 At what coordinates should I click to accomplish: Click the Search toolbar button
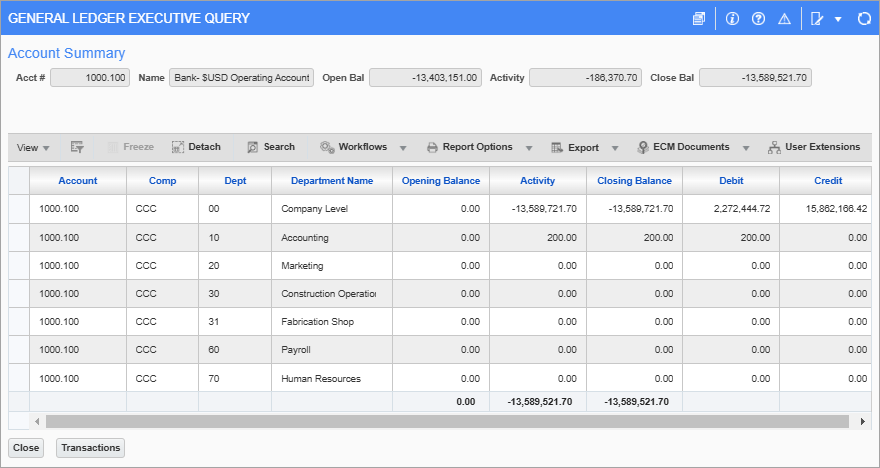point(271,147)
